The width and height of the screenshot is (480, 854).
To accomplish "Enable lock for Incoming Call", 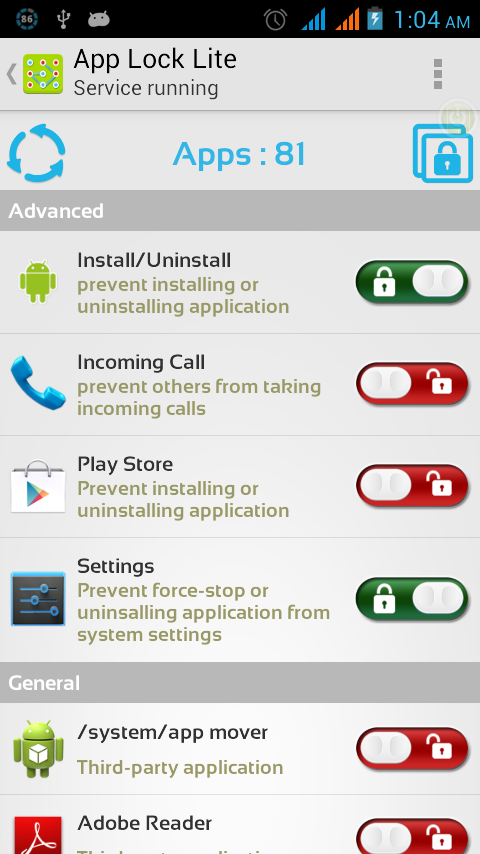I will (412, 383).
